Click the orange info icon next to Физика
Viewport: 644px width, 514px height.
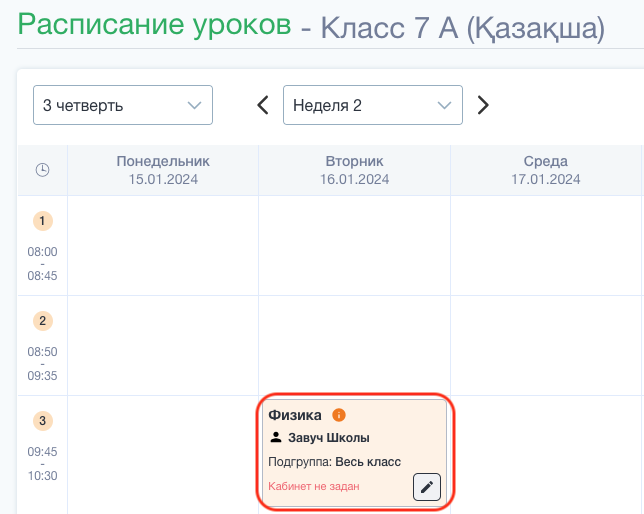click(x=339, y=415)
